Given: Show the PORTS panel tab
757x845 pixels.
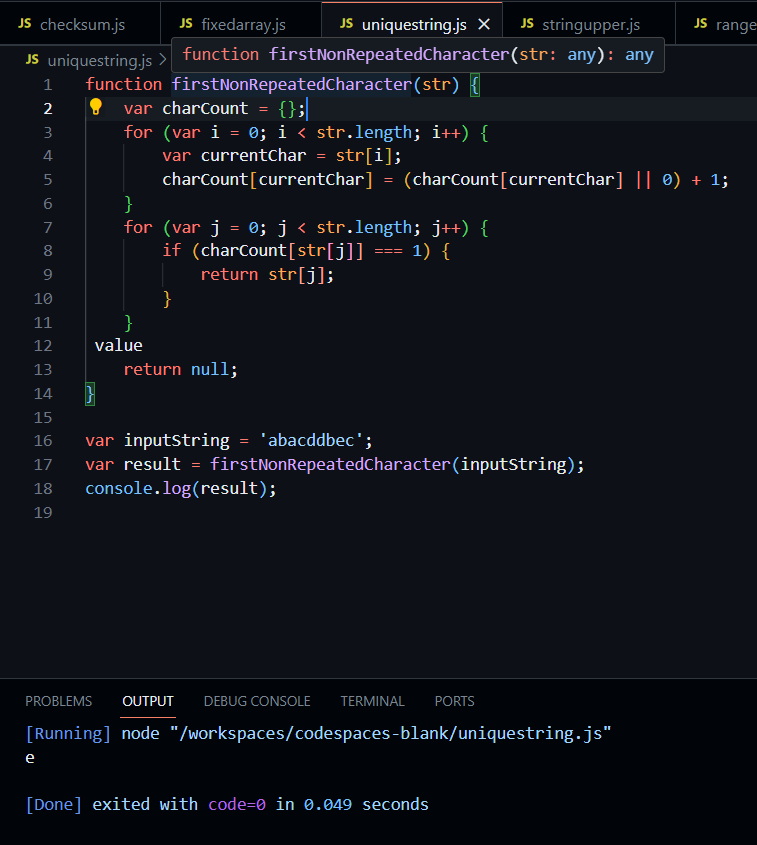Looking at the screenshot, I should point(454,701).
